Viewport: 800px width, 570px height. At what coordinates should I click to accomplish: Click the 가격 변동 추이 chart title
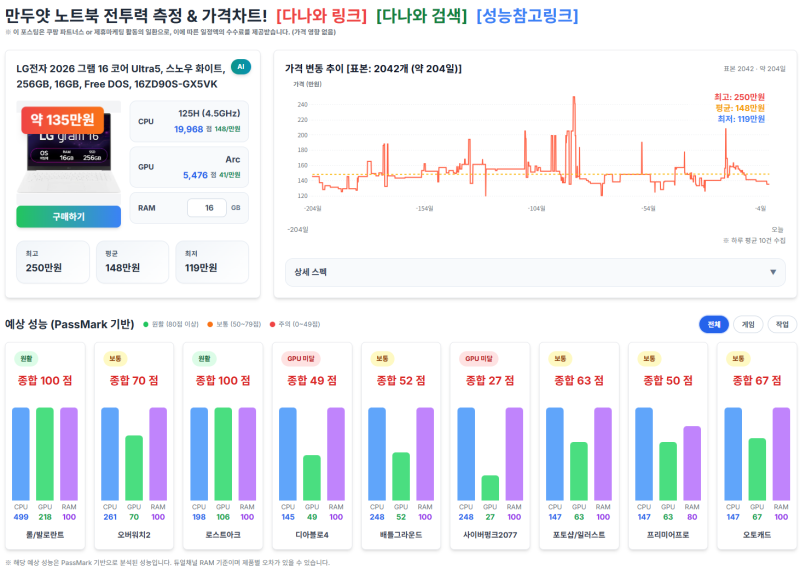pyautogui.click(x=373, y=68)
